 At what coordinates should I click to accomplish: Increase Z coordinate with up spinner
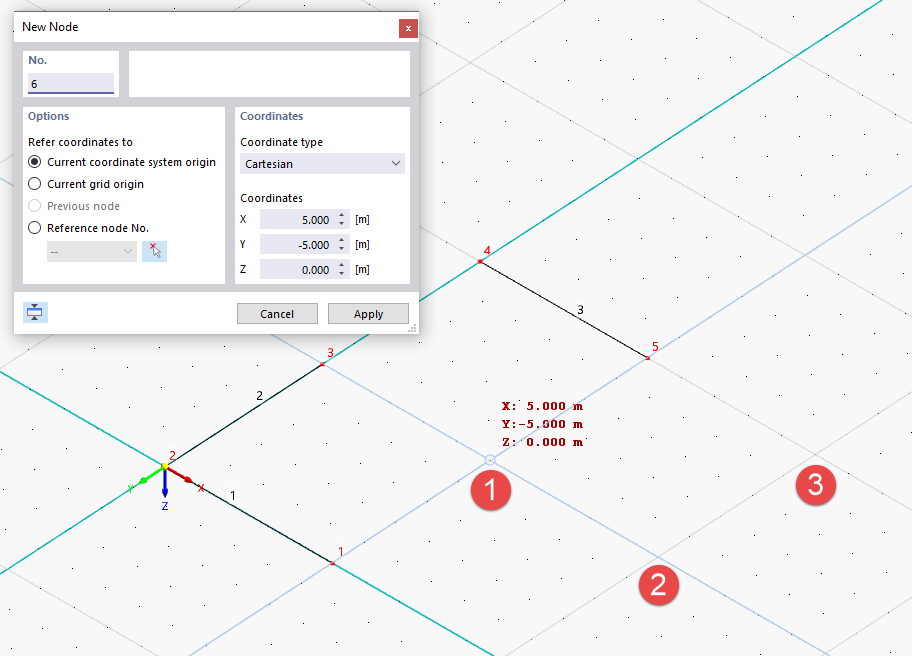341,265
